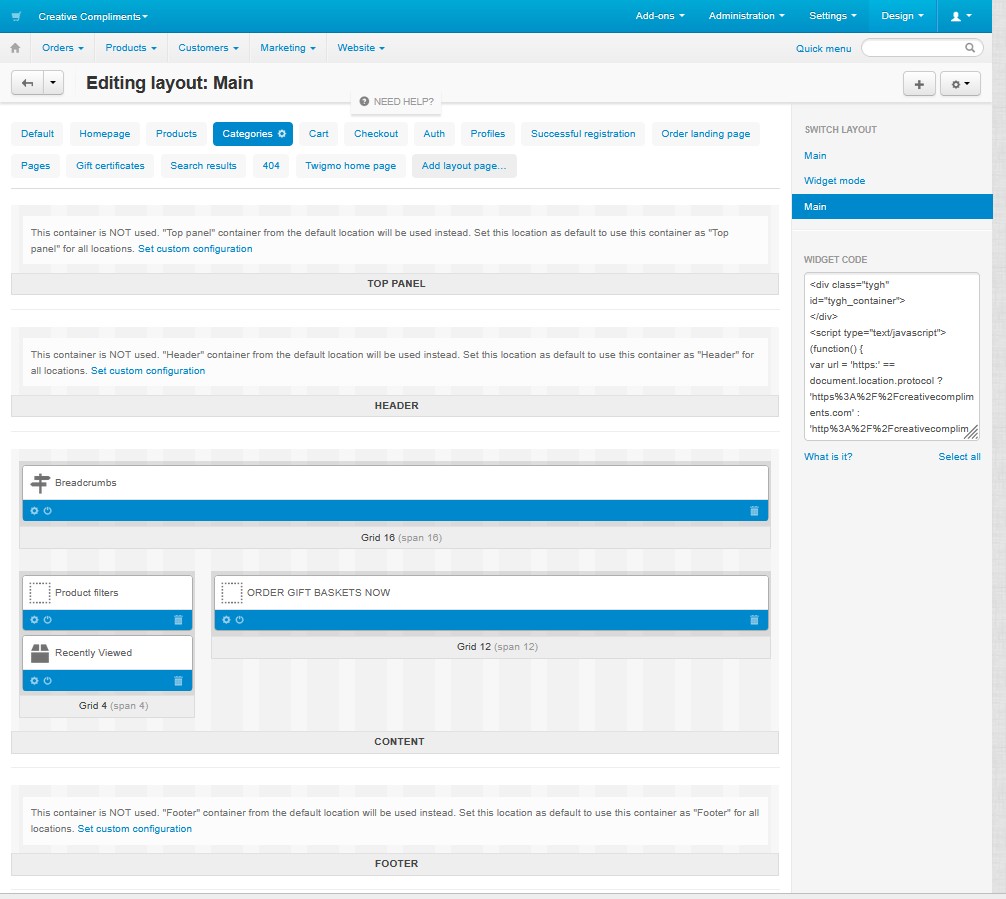Delete the Breadcrumbs block via trash icon
The width and height of the screenshot is (1006, 899).
754,511
